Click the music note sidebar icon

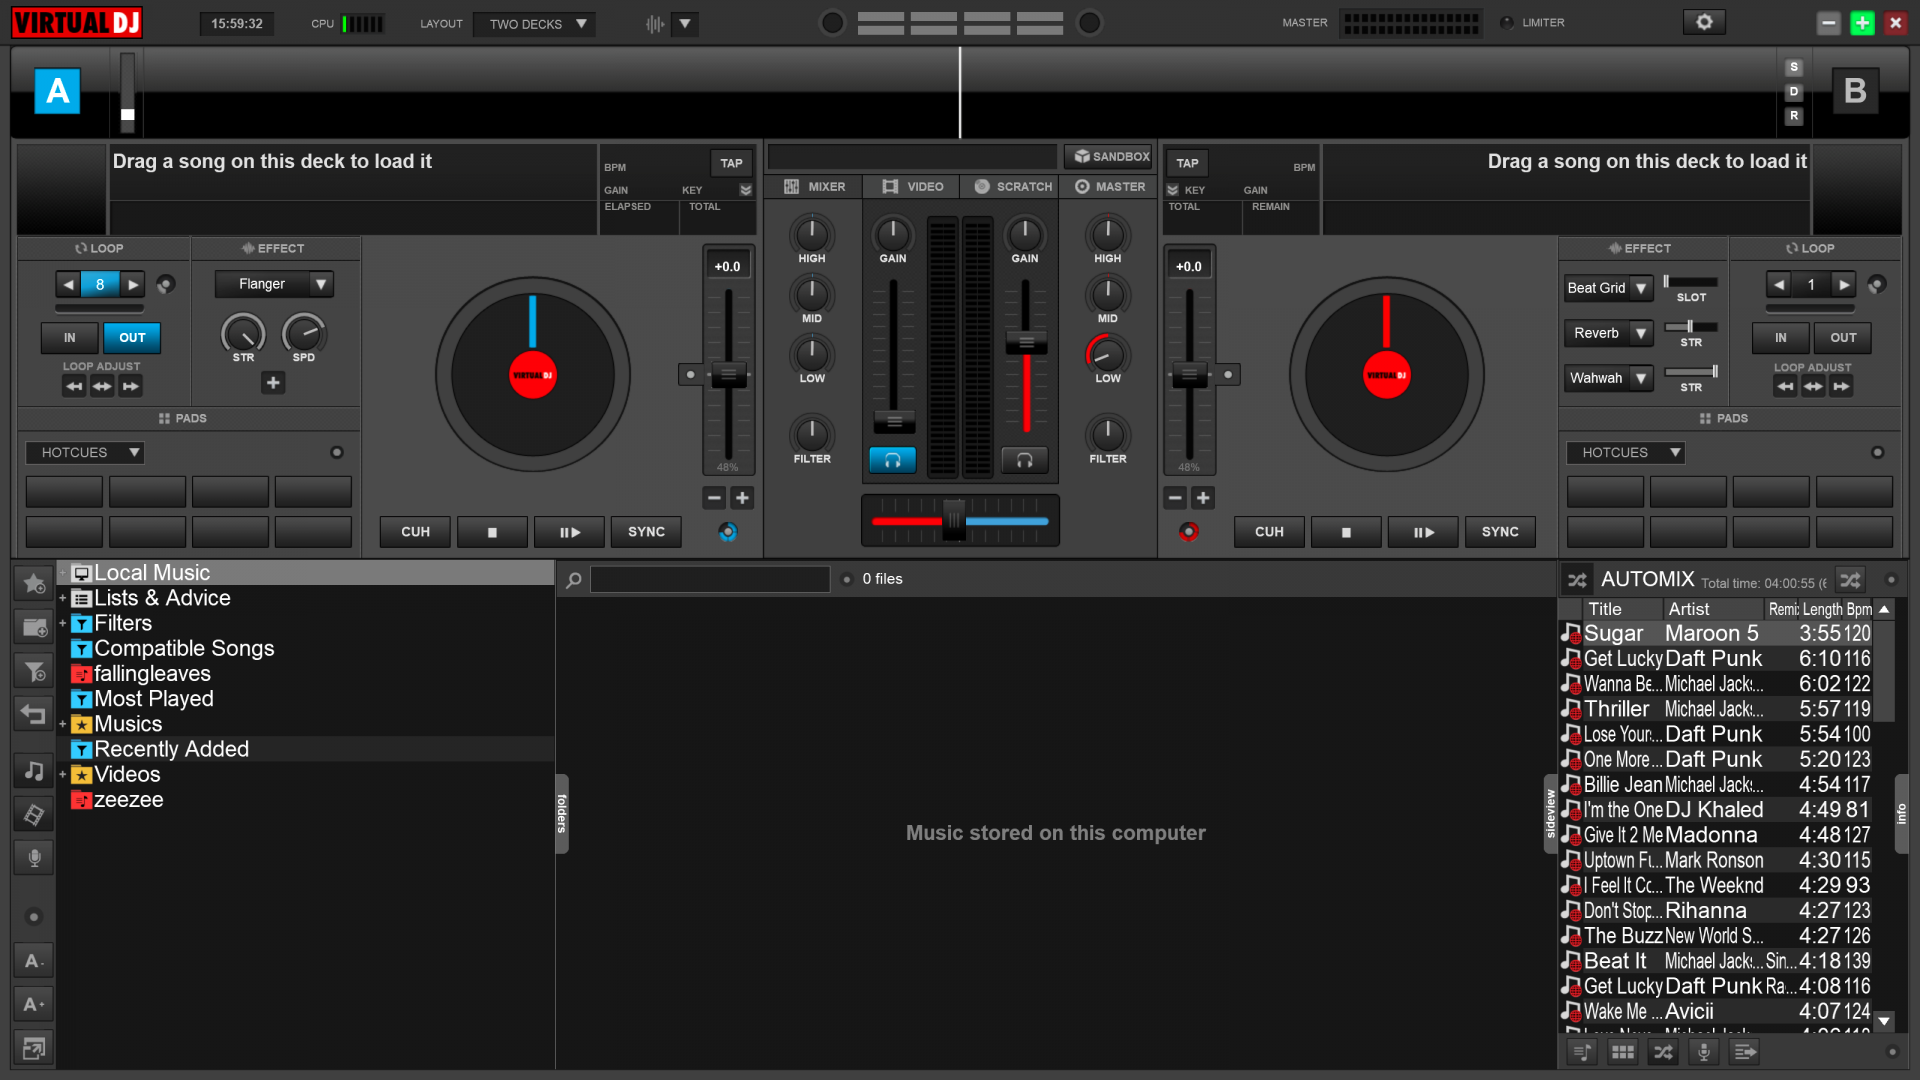[x=34, y=770]
